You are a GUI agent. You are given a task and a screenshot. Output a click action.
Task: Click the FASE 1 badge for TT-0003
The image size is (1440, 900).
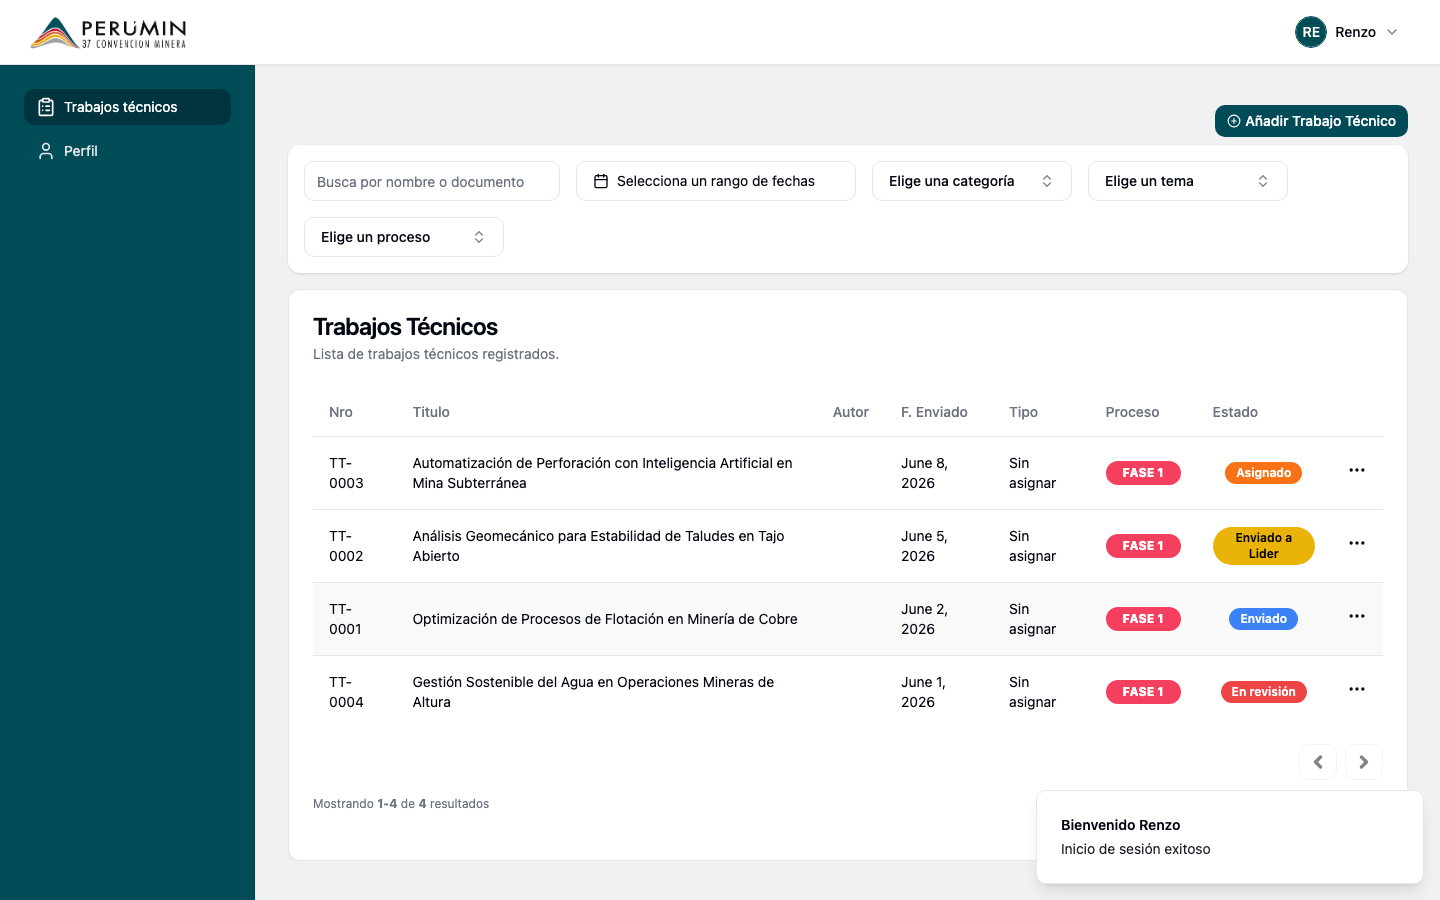coord(1143,473)
